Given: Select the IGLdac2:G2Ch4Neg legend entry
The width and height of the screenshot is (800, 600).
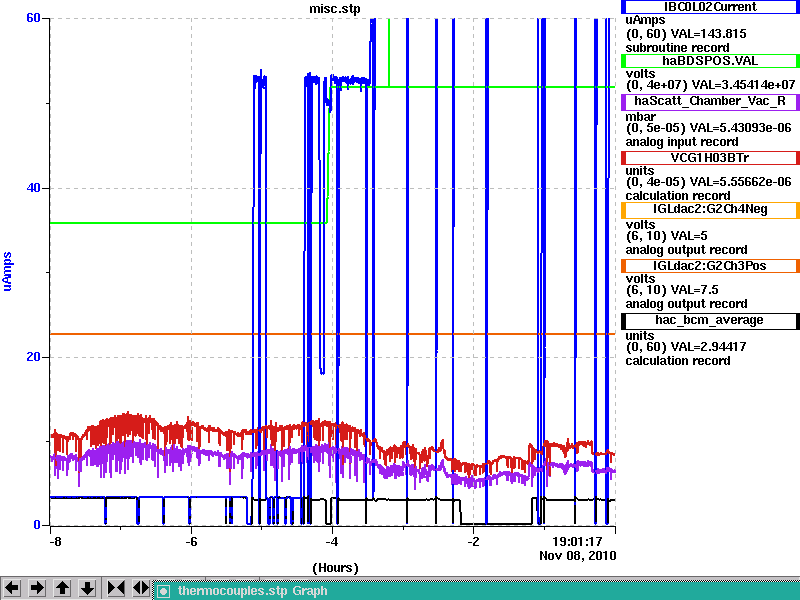Looking at the screenshot, I should [x=710, y=210].
